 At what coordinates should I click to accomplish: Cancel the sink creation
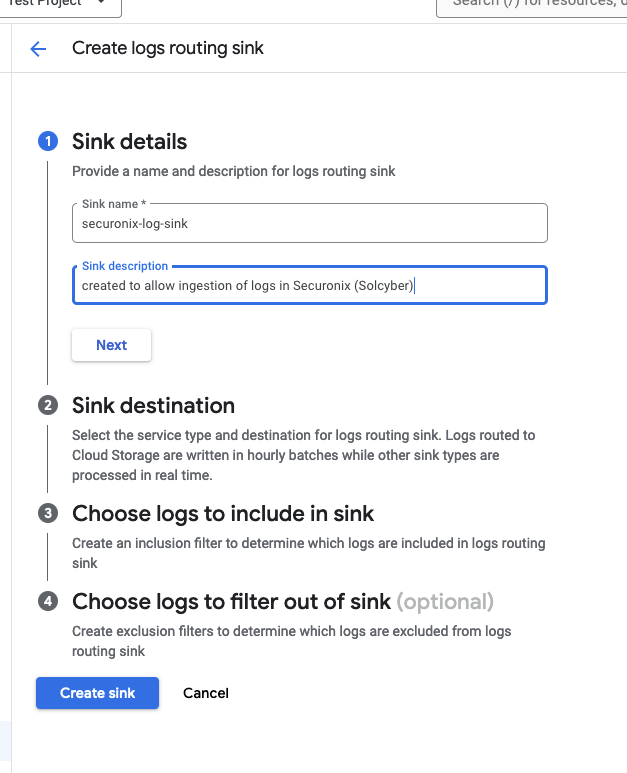(x=206, y=693)
